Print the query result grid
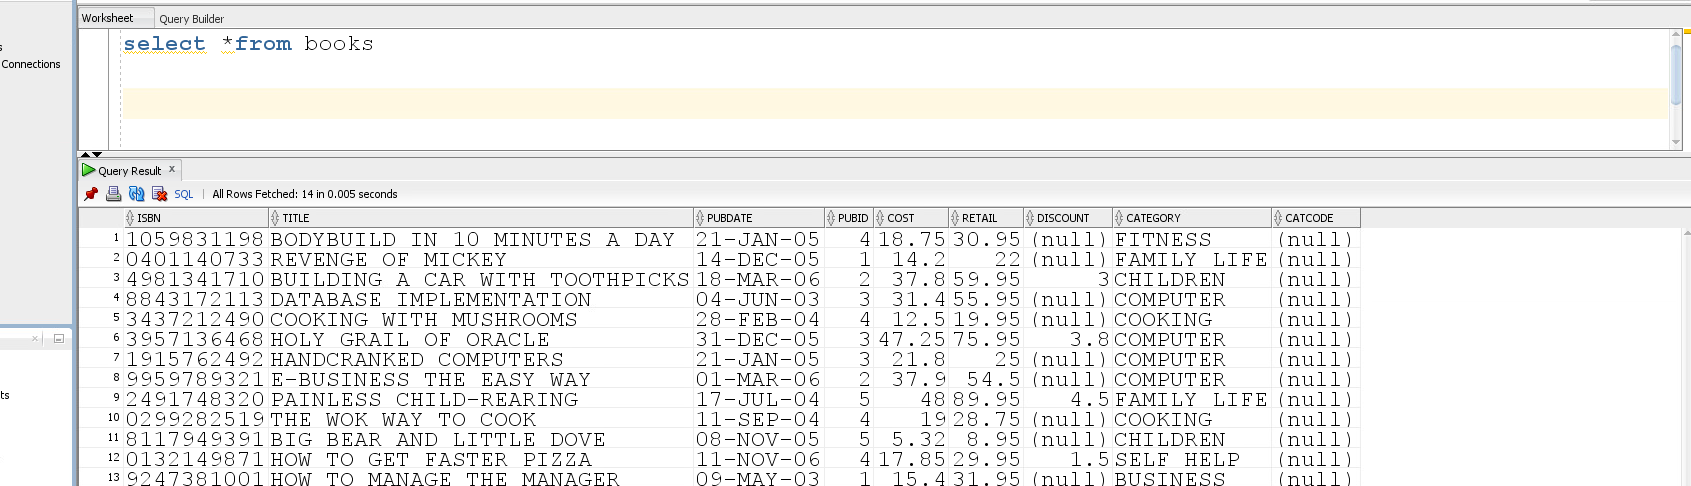1691x486 pixels. point(114,194)
